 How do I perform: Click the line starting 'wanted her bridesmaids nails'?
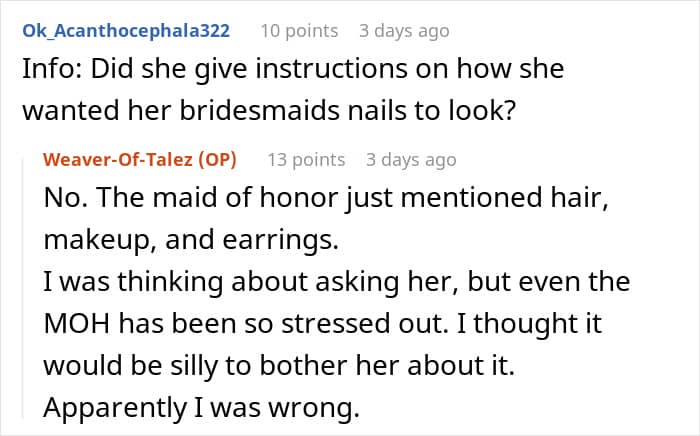(x=268, y=112)
